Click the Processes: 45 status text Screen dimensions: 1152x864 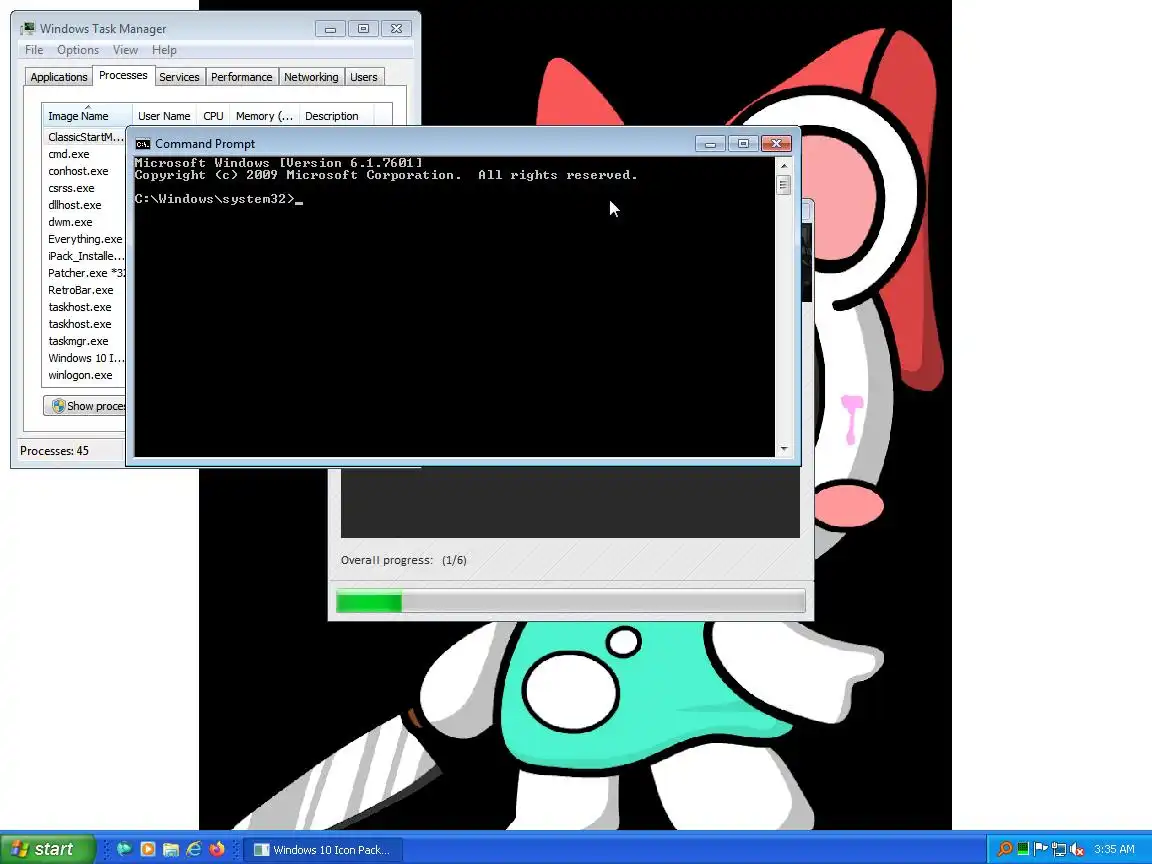click(x=54, y=450)
